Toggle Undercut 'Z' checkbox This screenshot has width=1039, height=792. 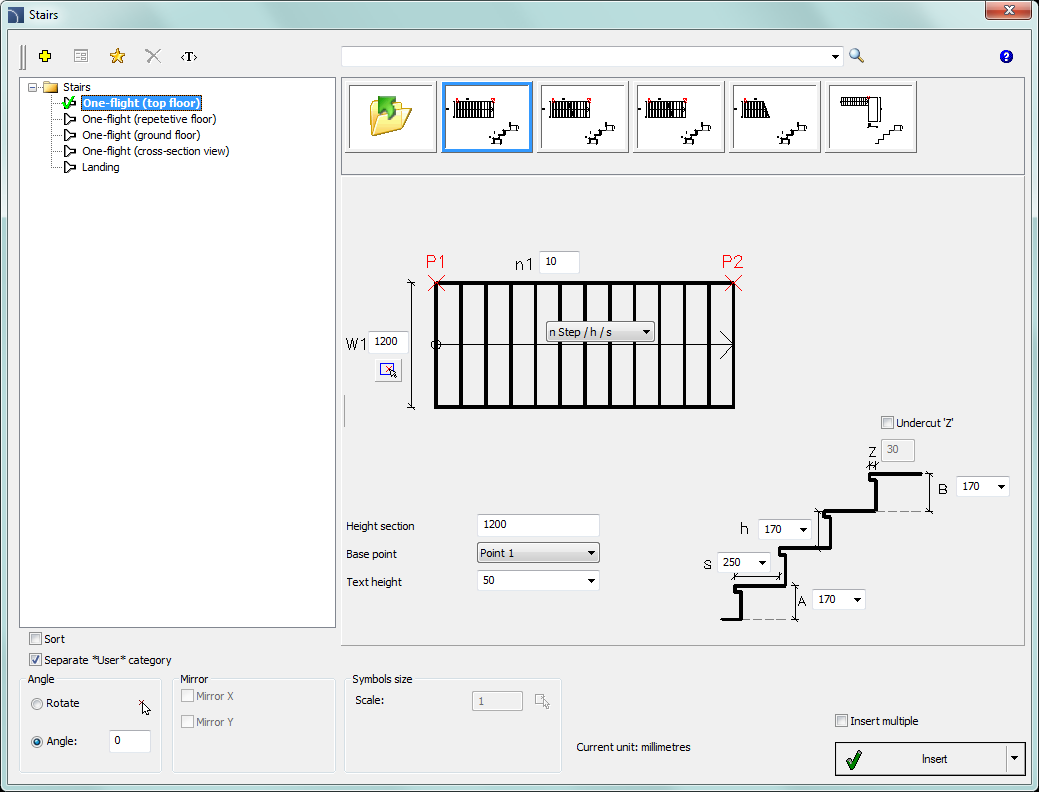pos(887,423)
